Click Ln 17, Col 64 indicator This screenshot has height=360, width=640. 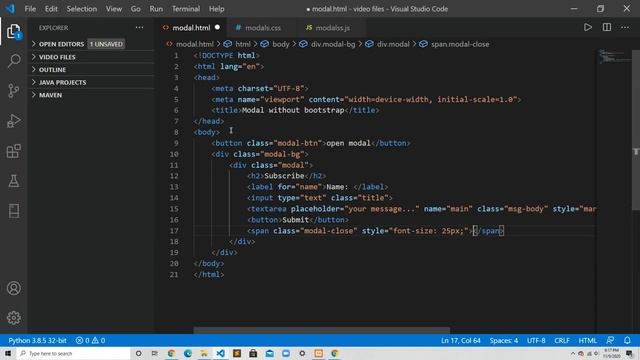[x=460, y=340]
